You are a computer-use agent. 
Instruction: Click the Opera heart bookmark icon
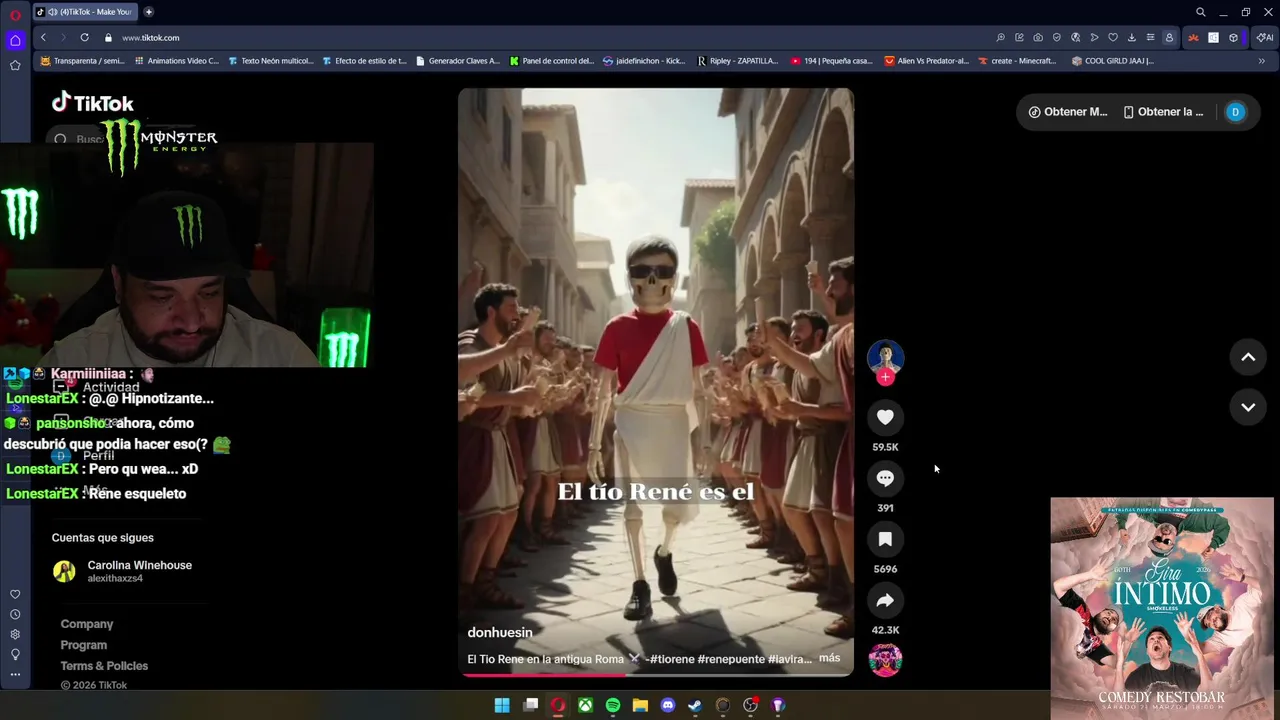[x=1112, y=37]
